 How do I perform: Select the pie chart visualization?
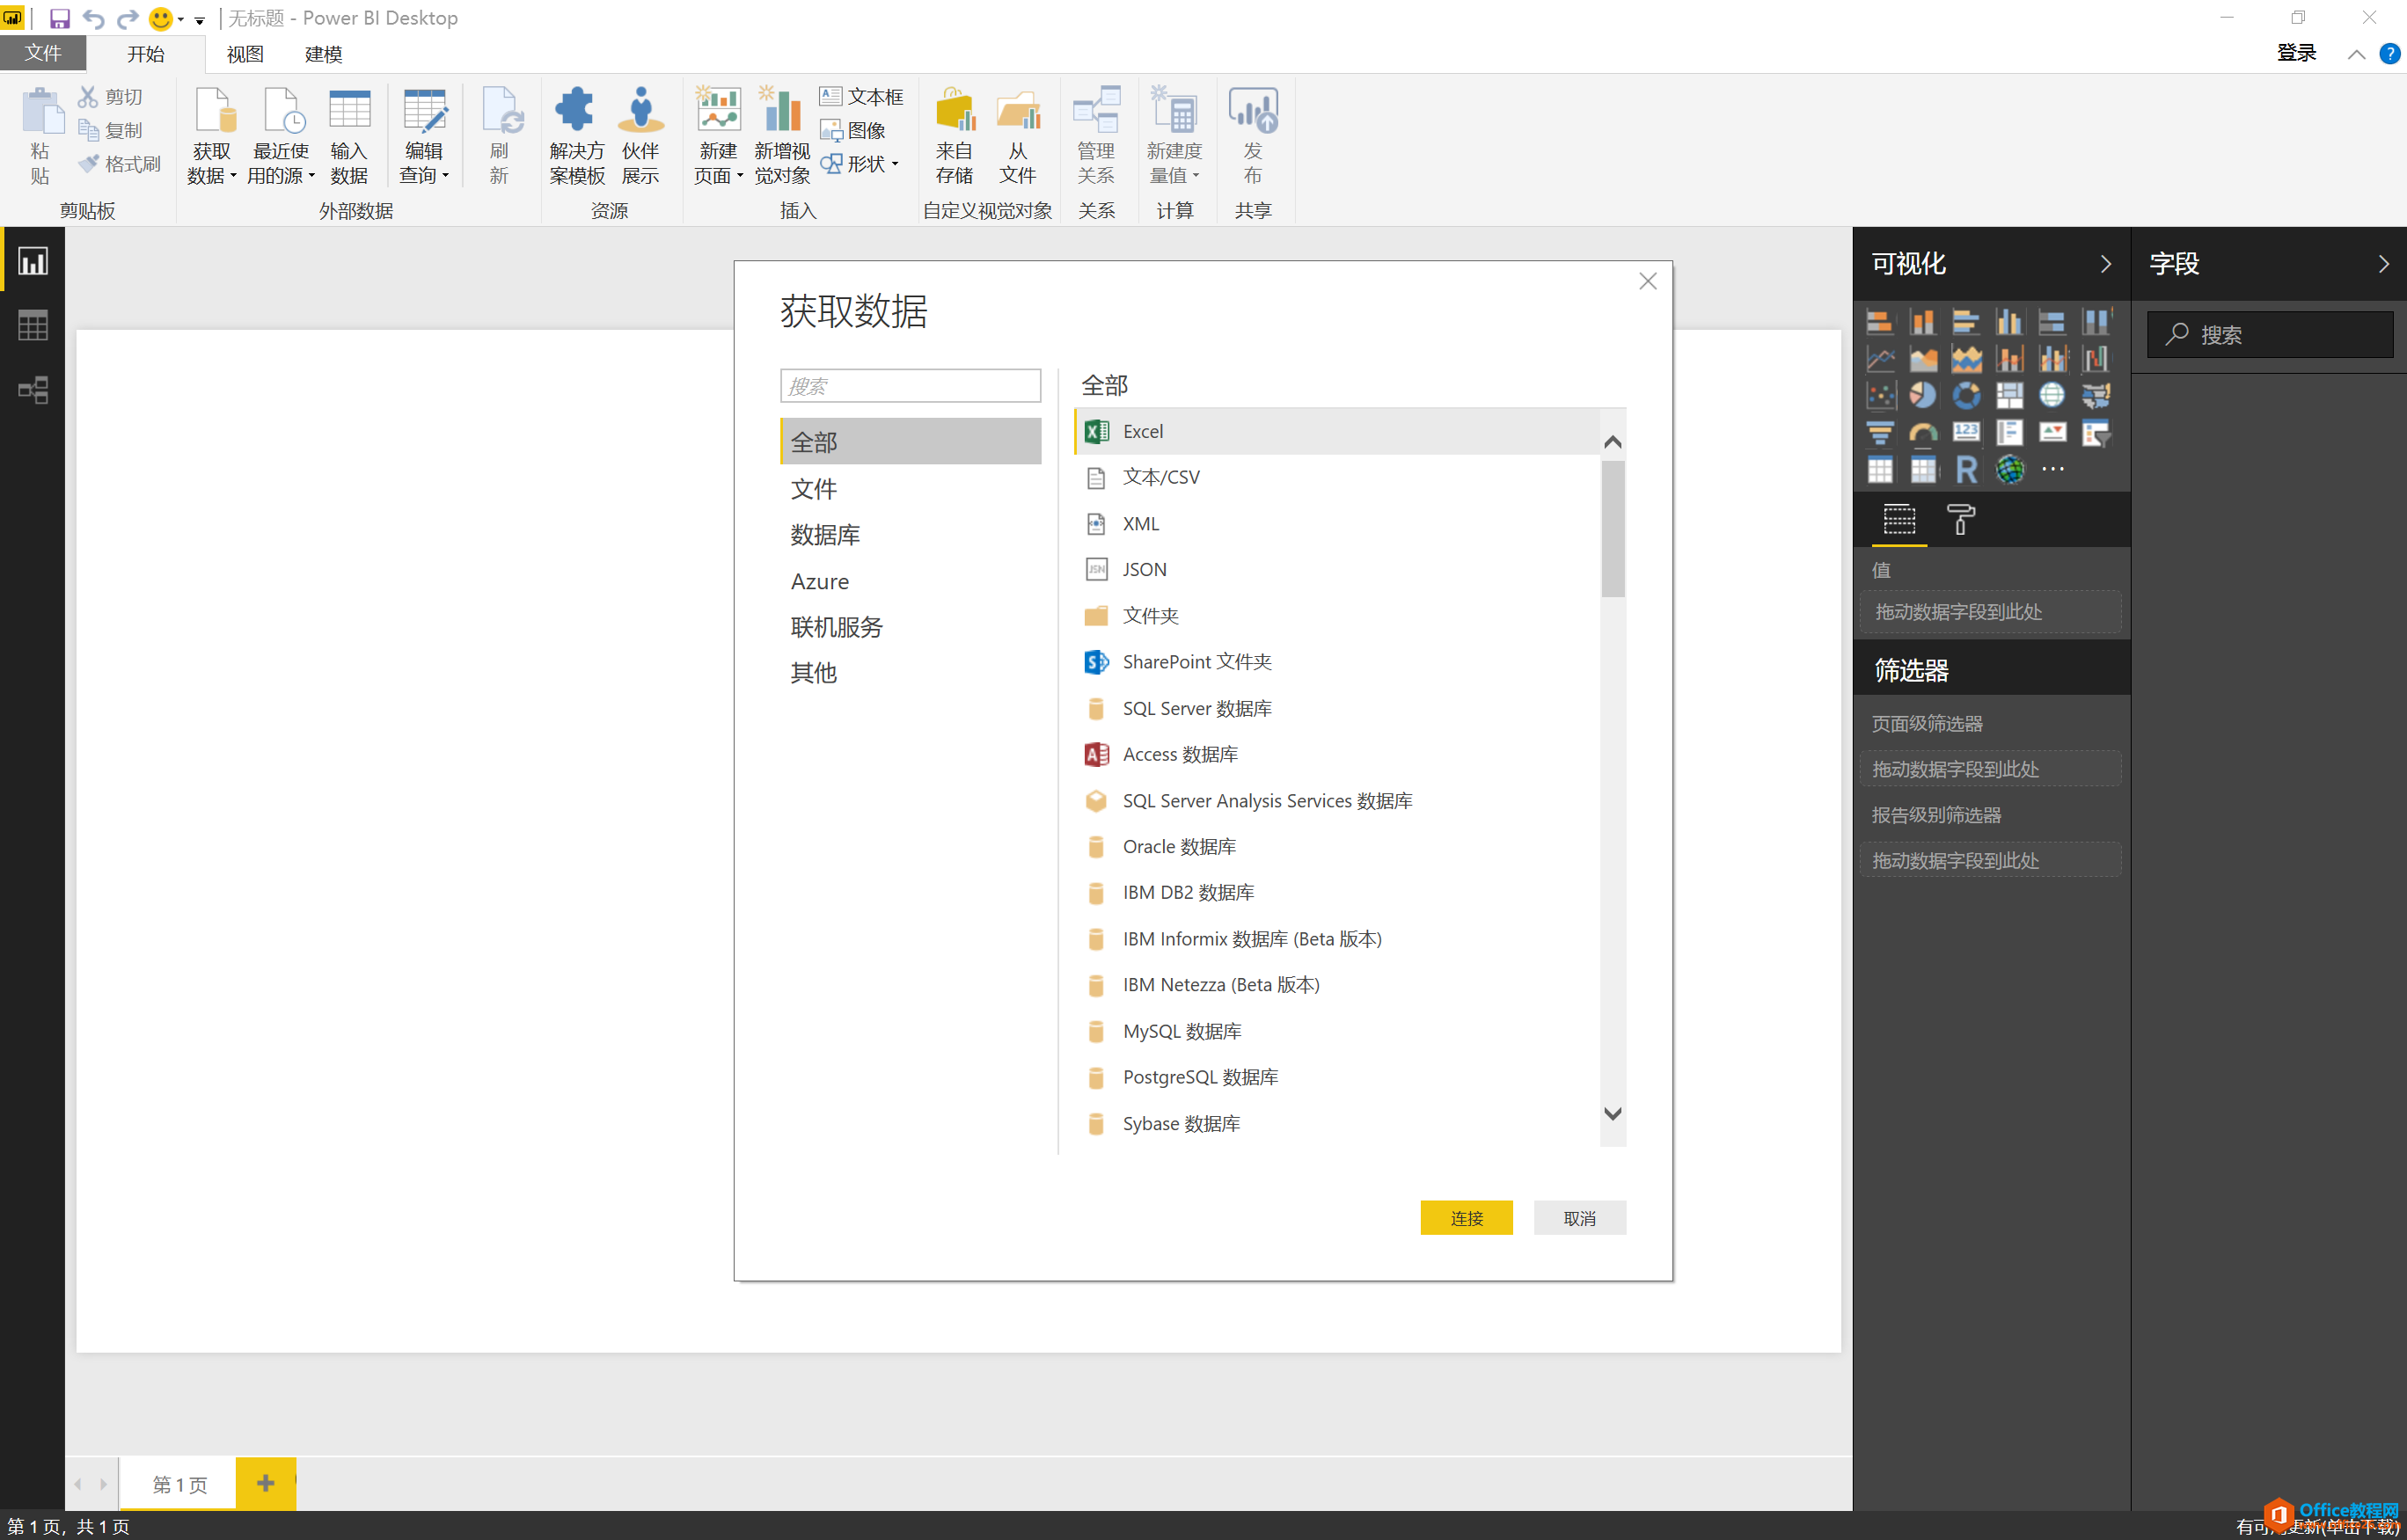pos(1922,395)
